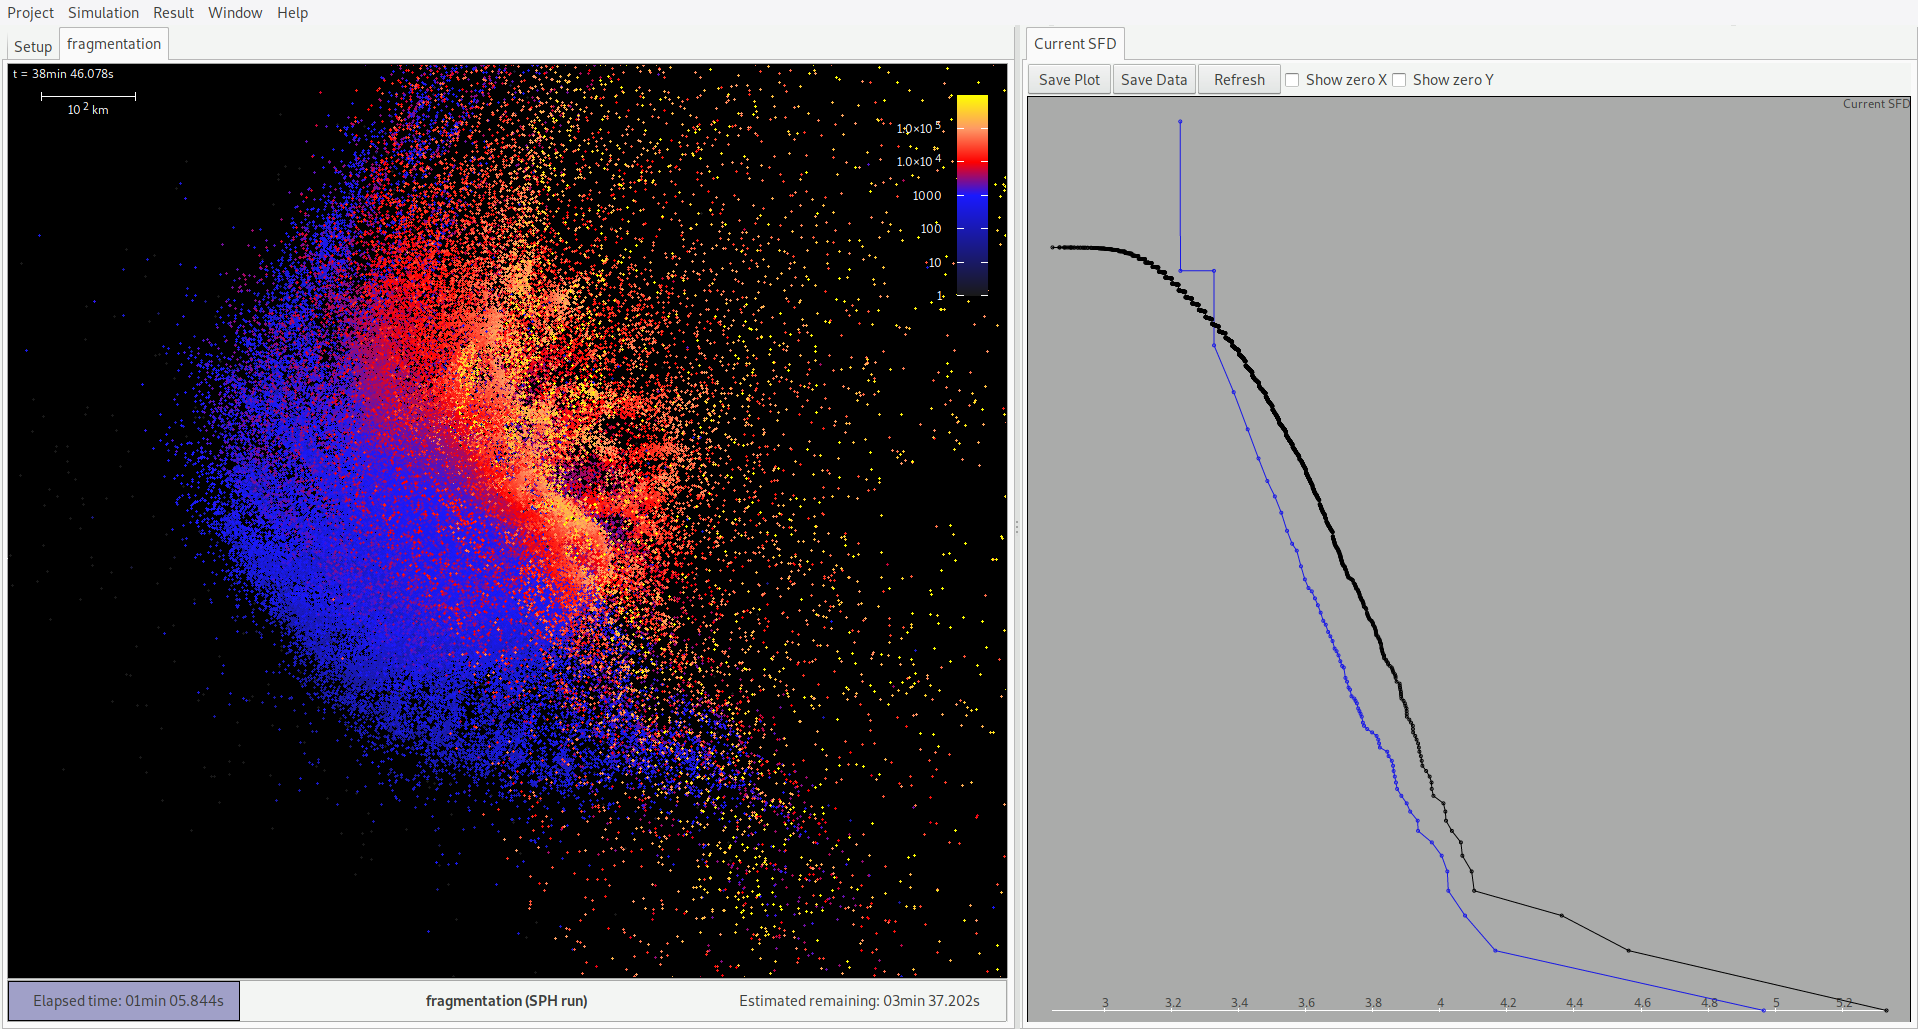Click the '1.0×10⁴' palette tick label
The image size is (1918, 1029).
pyautogui.click(x=918, y=161)
